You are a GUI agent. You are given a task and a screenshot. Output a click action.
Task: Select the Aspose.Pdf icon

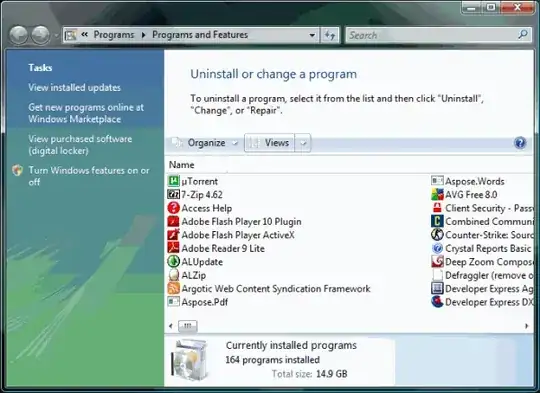coord(174,302)
